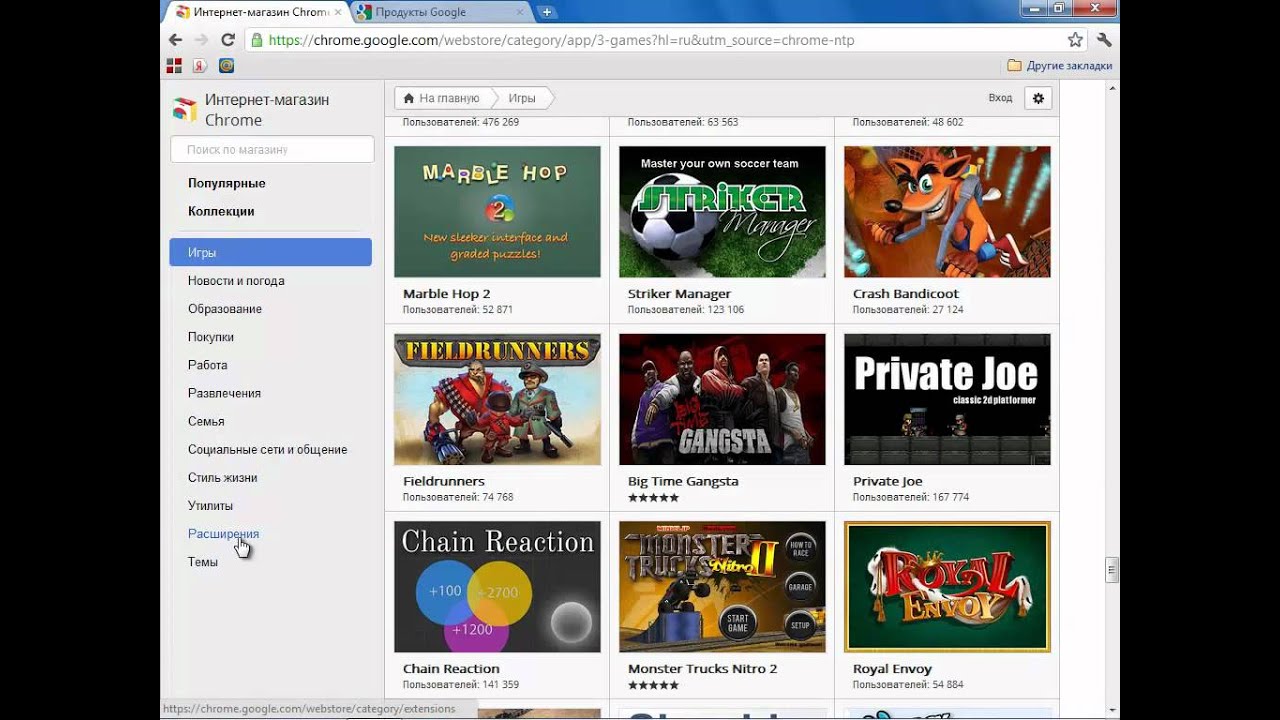This screenshot has width=1280, height=720.
Task: Open the Работа category
Action: click(x=208, y=365)
